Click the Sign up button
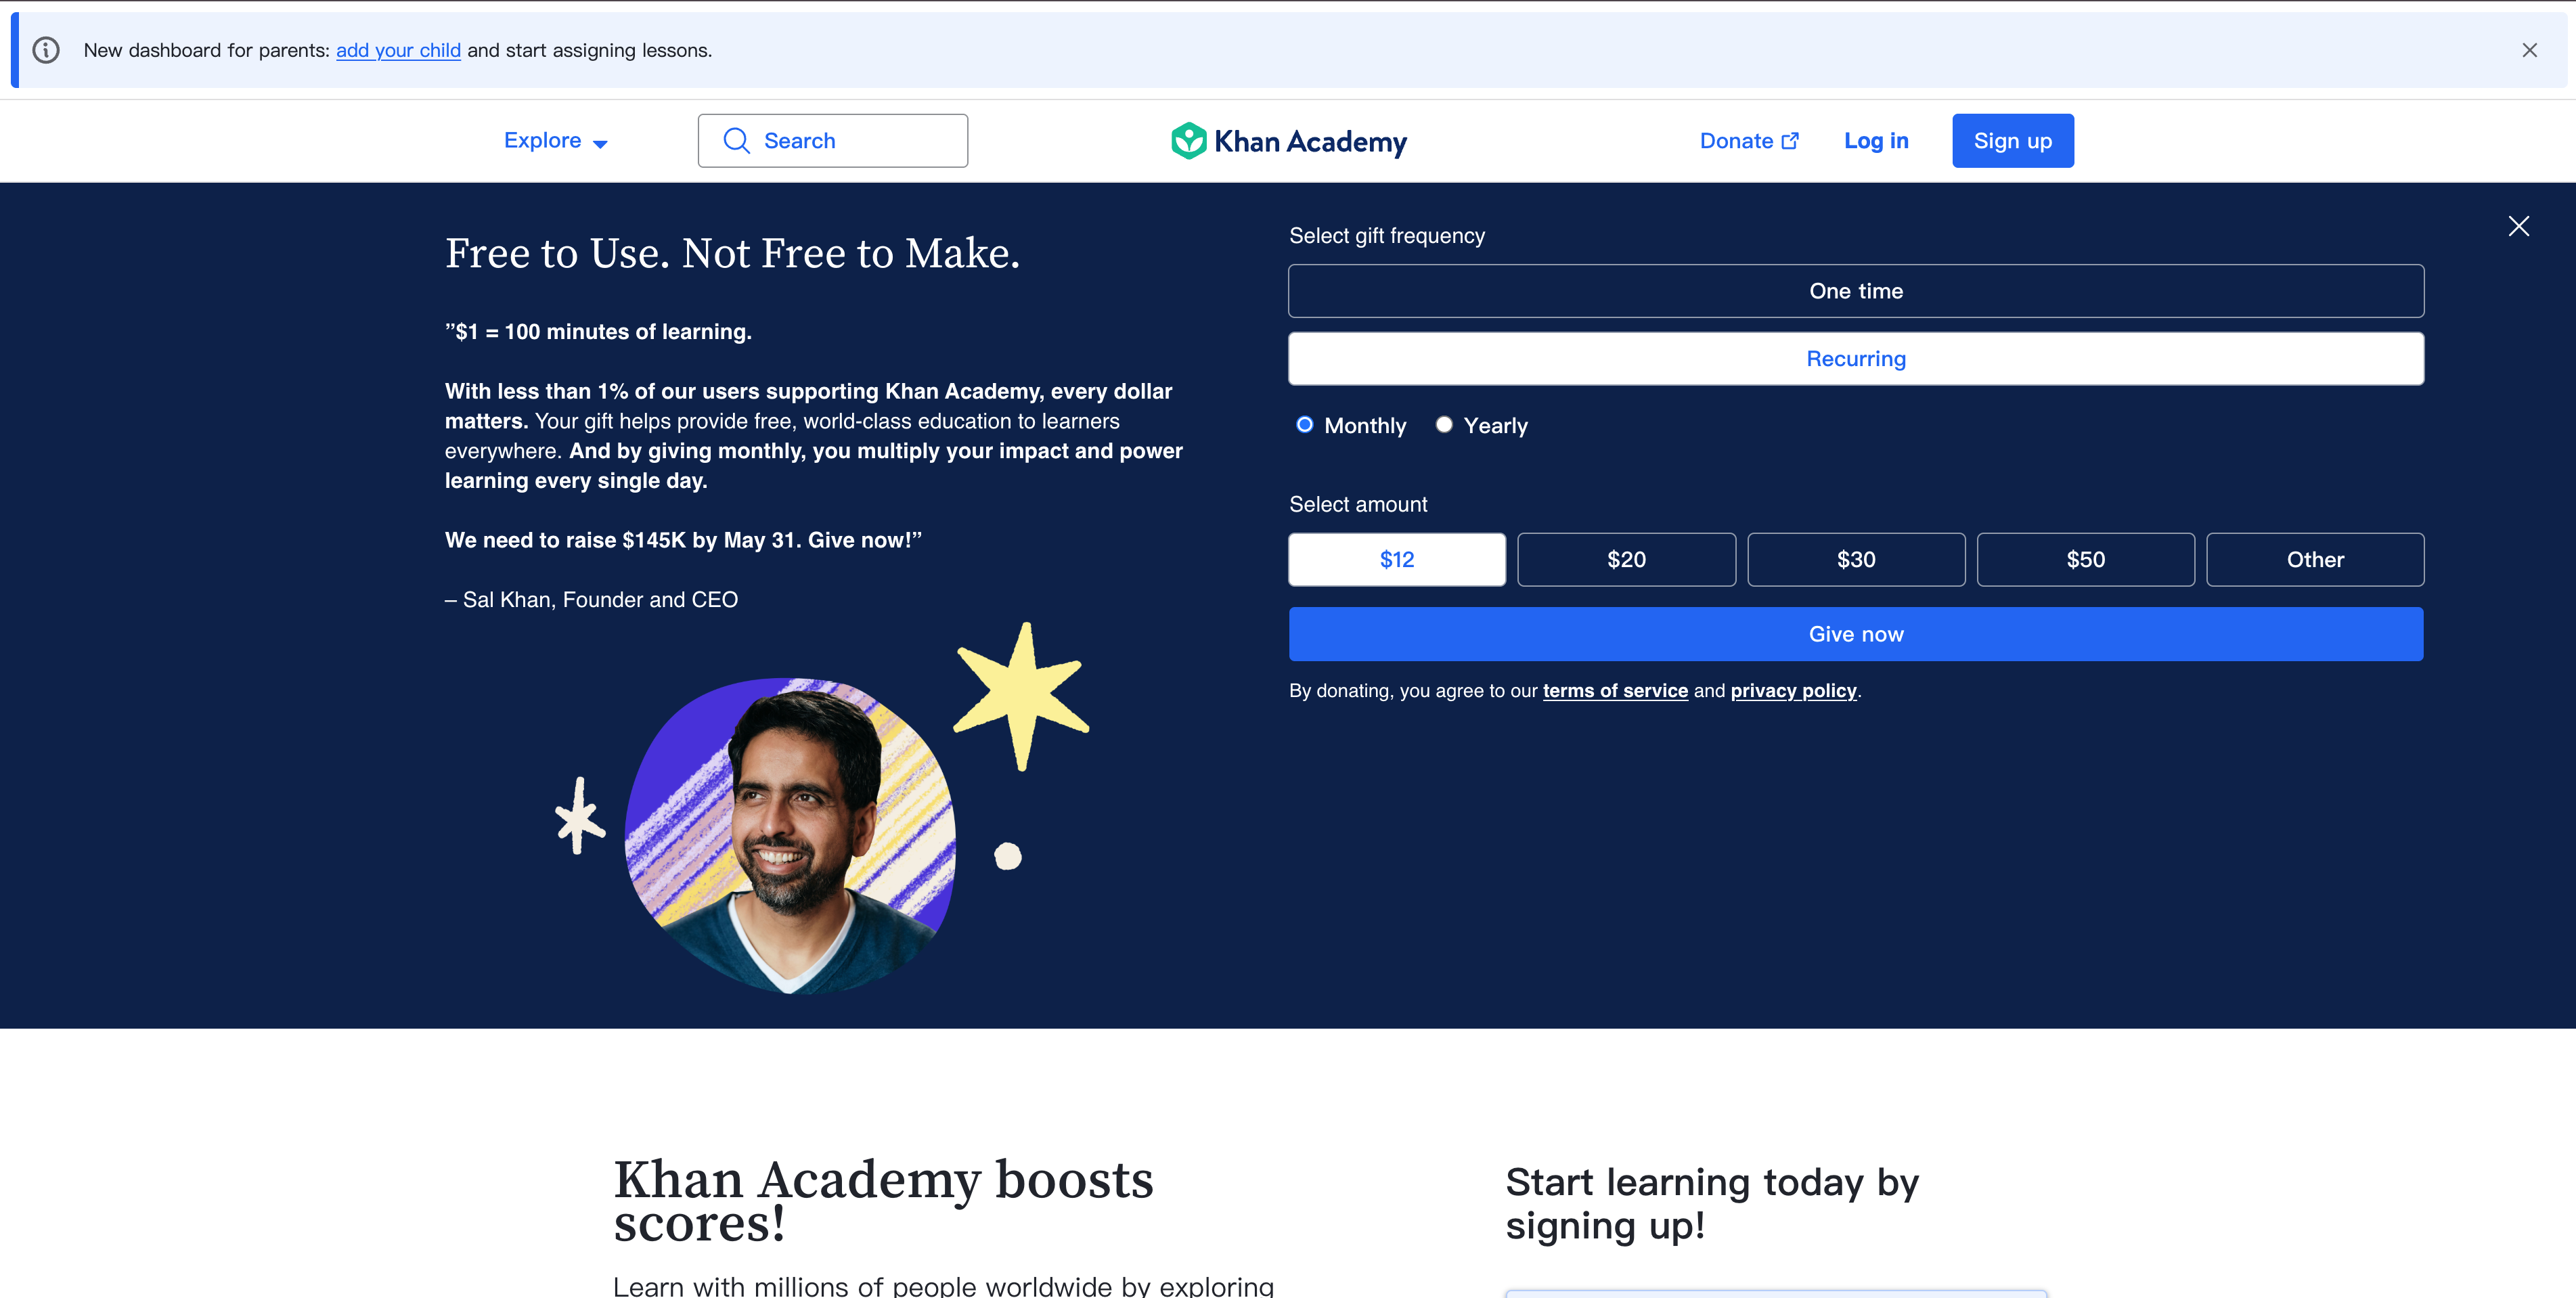Image resolution: width=2576 pixels, height=1298 pixels. tap(2012, 141)
